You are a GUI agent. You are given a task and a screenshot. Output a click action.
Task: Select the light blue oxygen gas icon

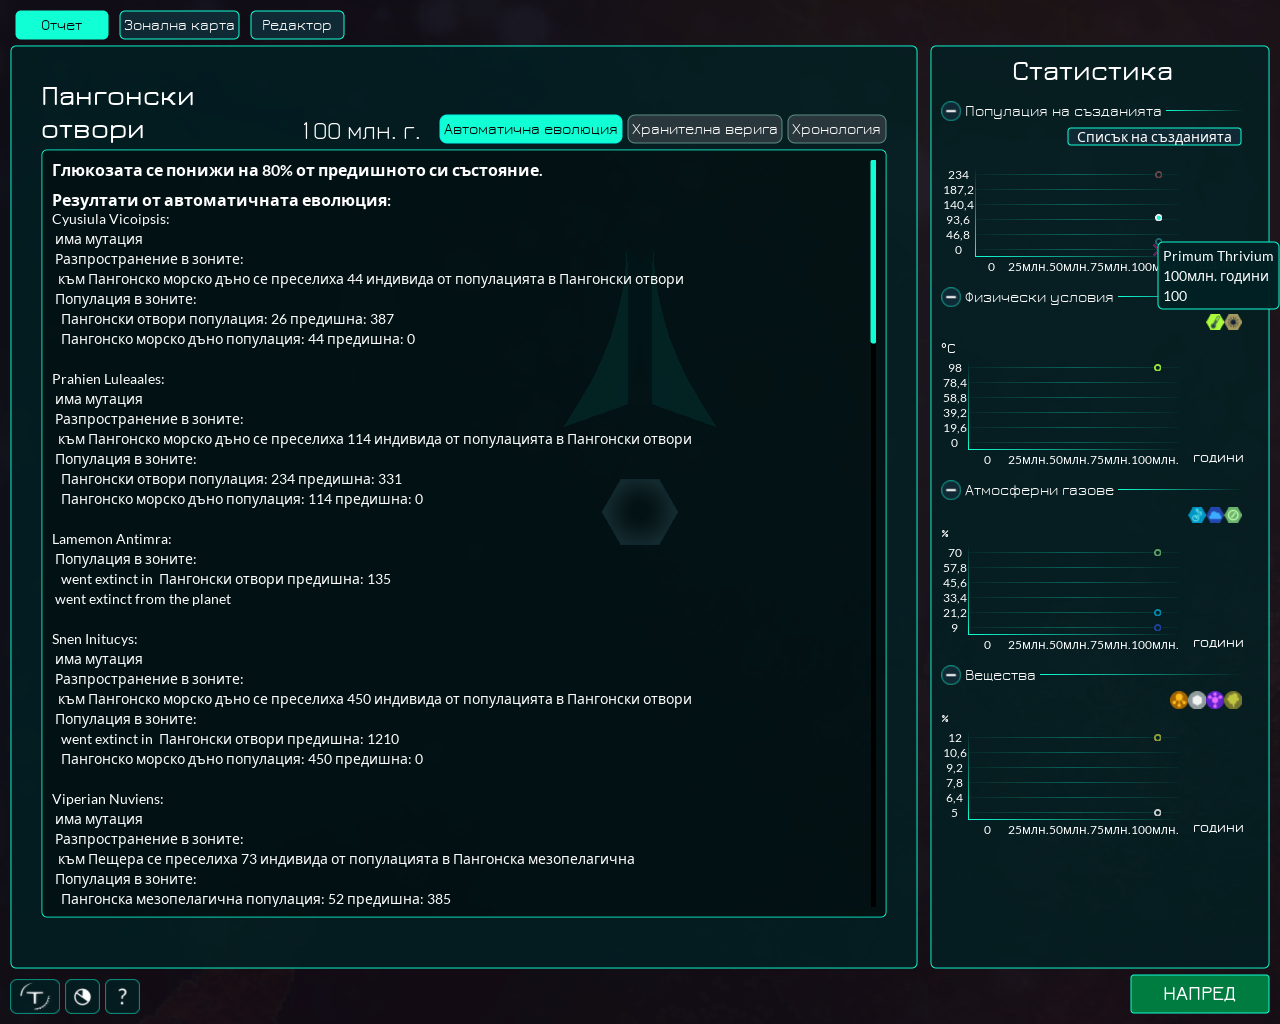[1196, 514]
